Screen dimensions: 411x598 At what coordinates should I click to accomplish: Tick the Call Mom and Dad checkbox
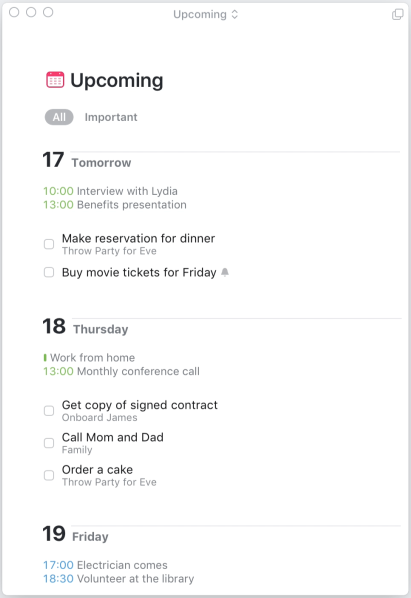coord(49,443)
